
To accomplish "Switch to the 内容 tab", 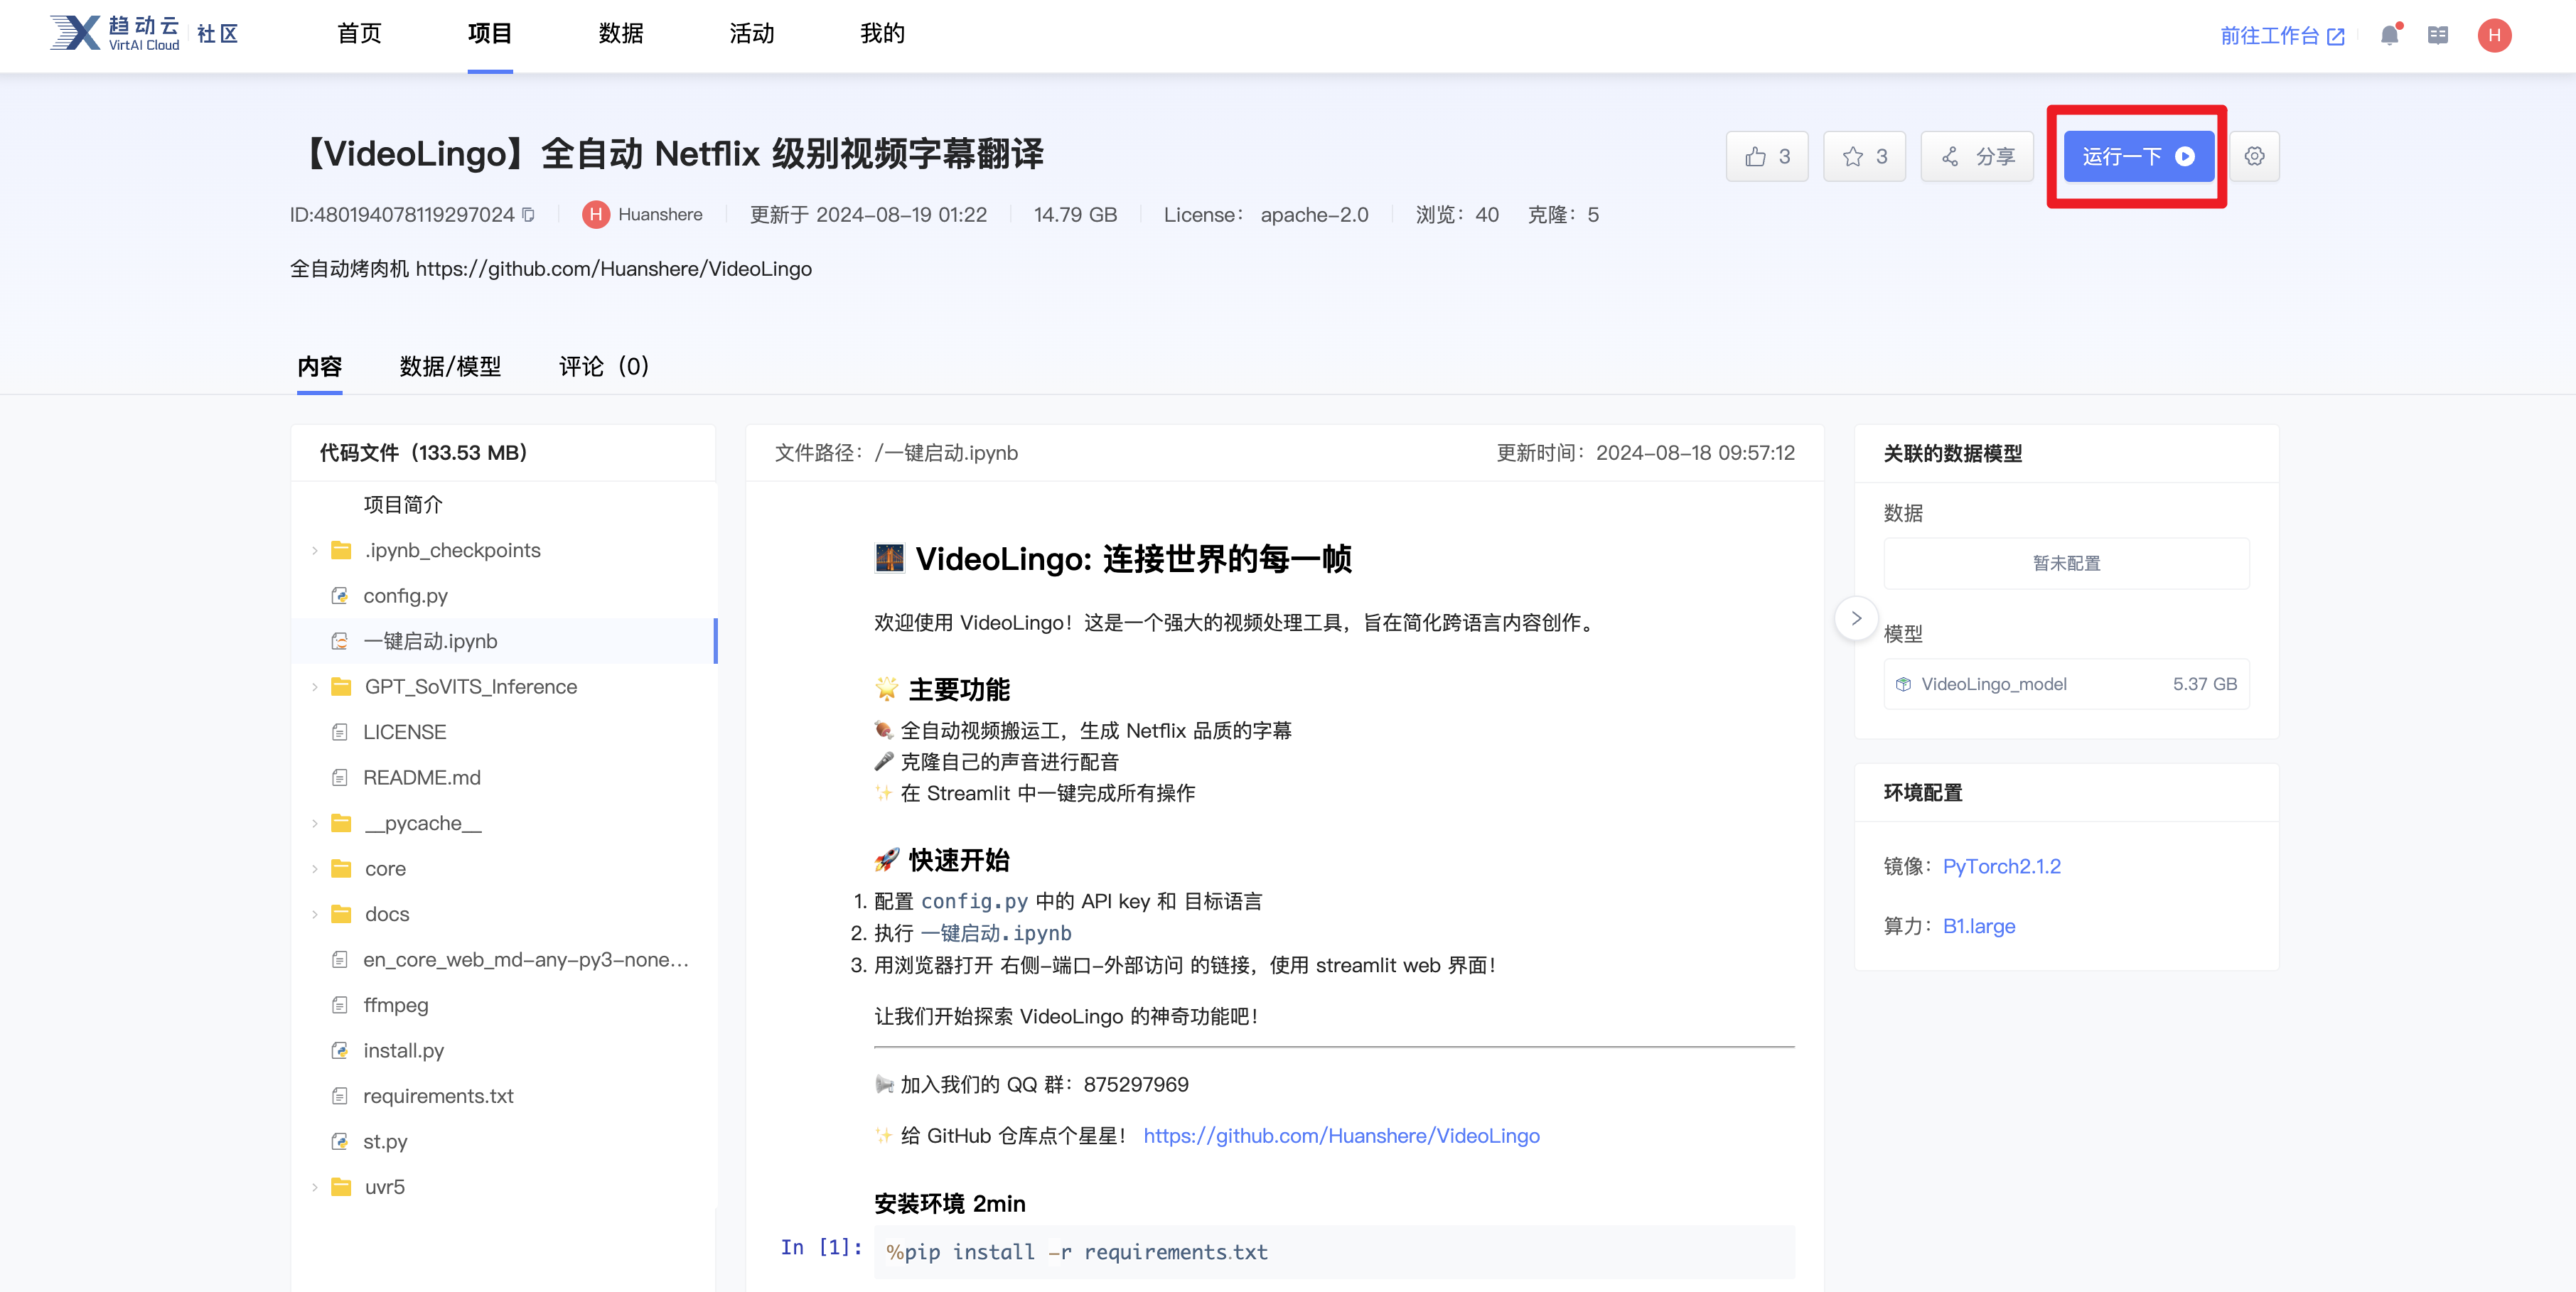I will (x=320, y=367).
